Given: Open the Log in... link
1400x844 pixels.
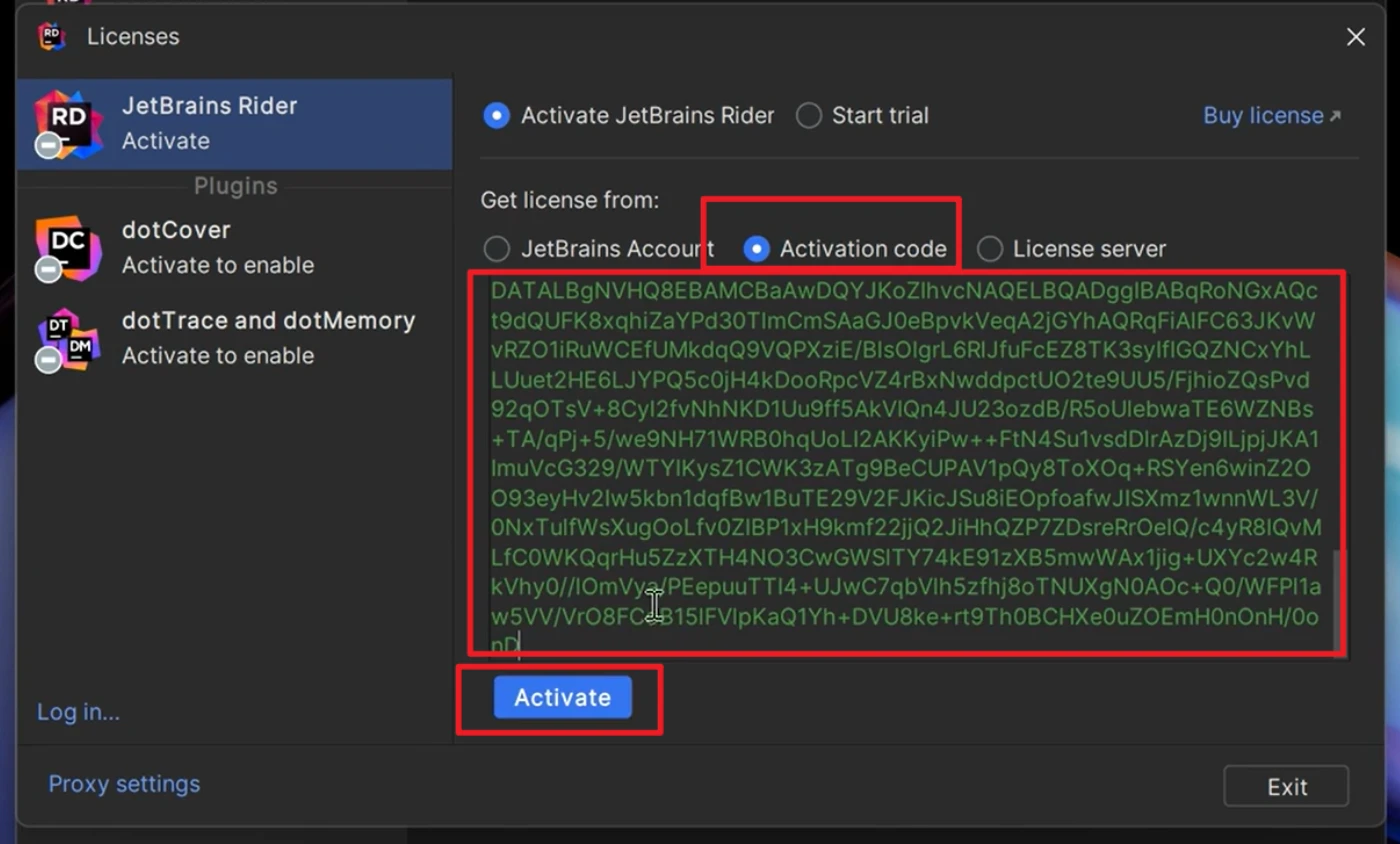Looking at the screenshot, I should [x=78, y=712].
